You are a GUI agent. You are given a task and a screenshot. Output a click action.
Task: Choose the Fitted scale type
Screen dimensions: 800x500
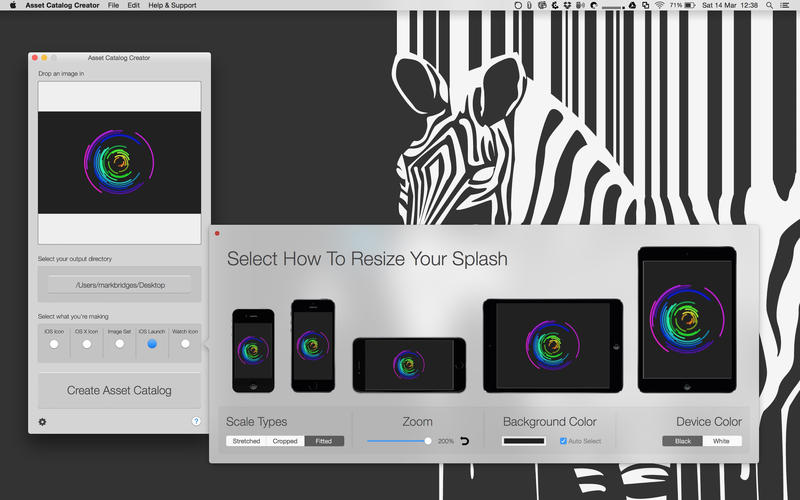tap(324, 441)
